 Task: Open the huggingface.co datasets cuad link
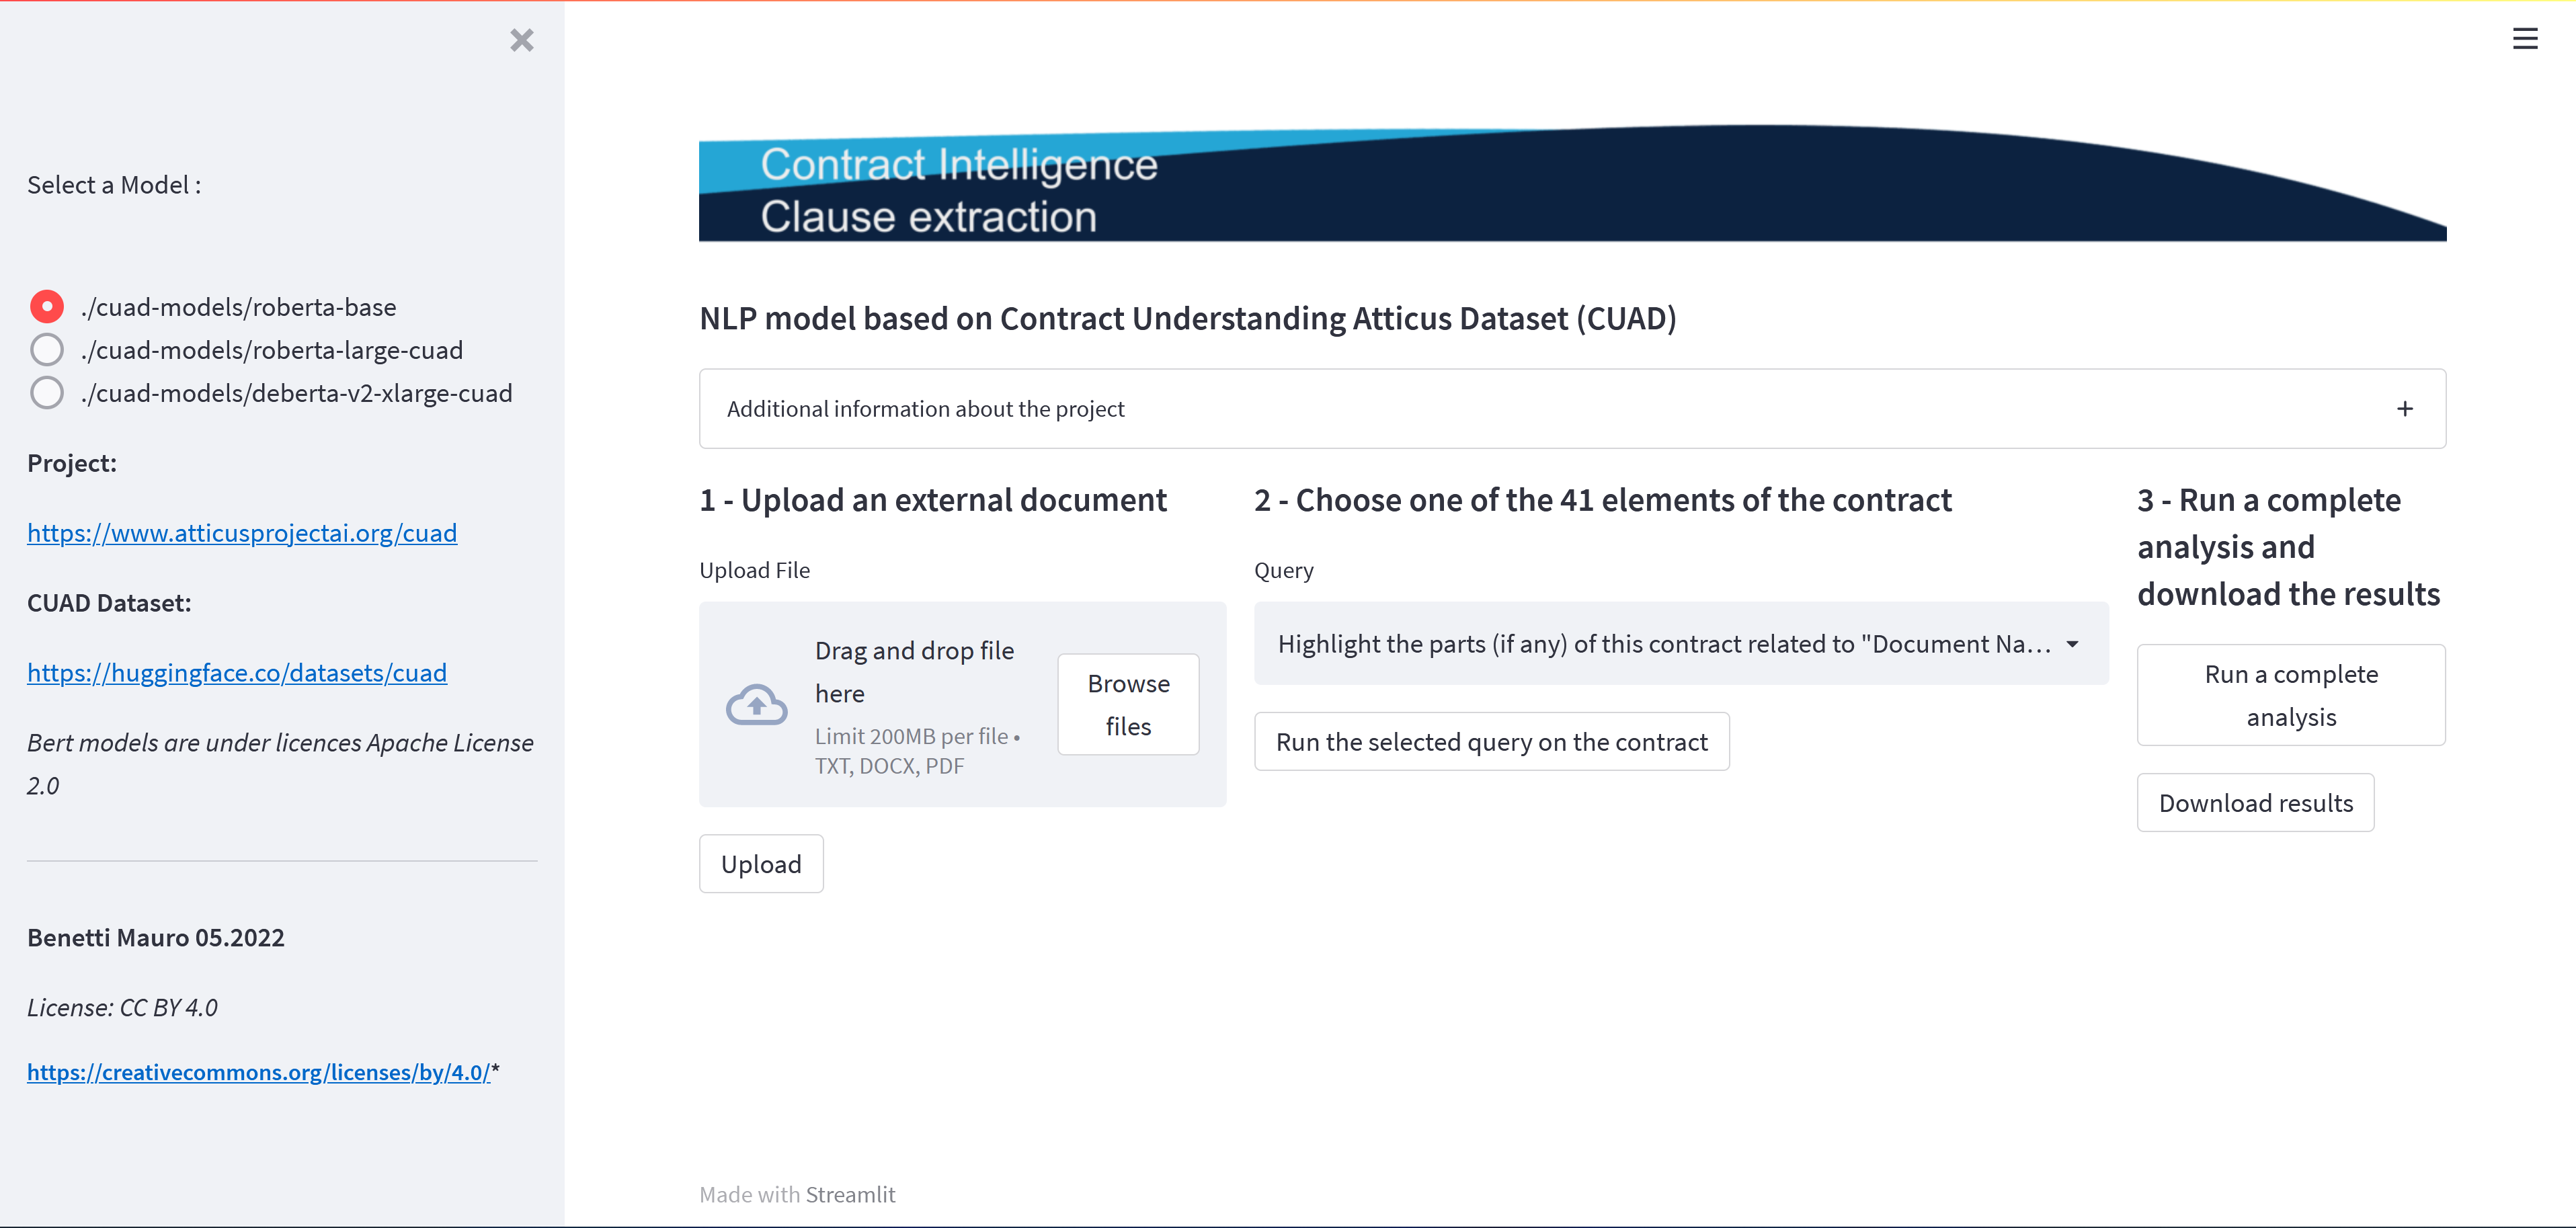[x=237, y=673]
